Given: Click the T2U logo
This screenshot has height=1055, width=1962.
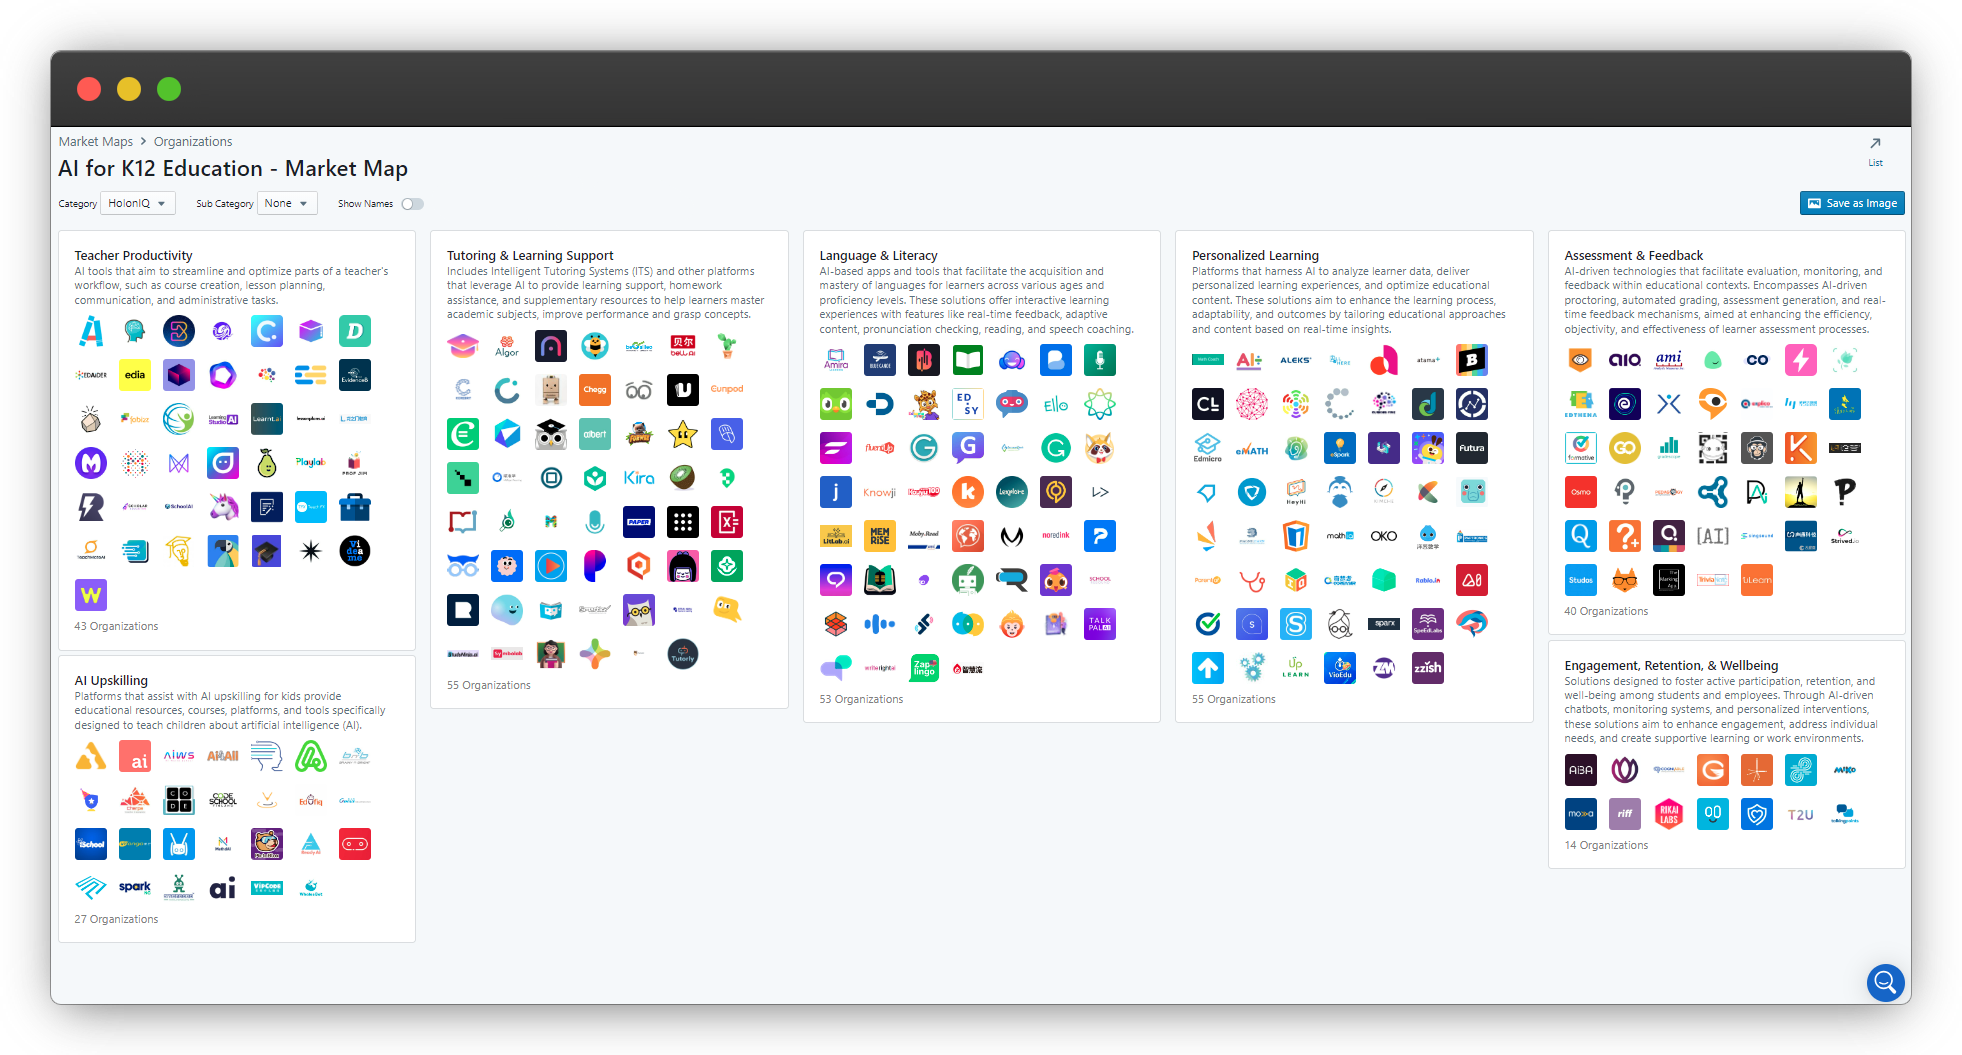Looking at the screenshot, I should pyautogui.click(x=1801, y=814).
